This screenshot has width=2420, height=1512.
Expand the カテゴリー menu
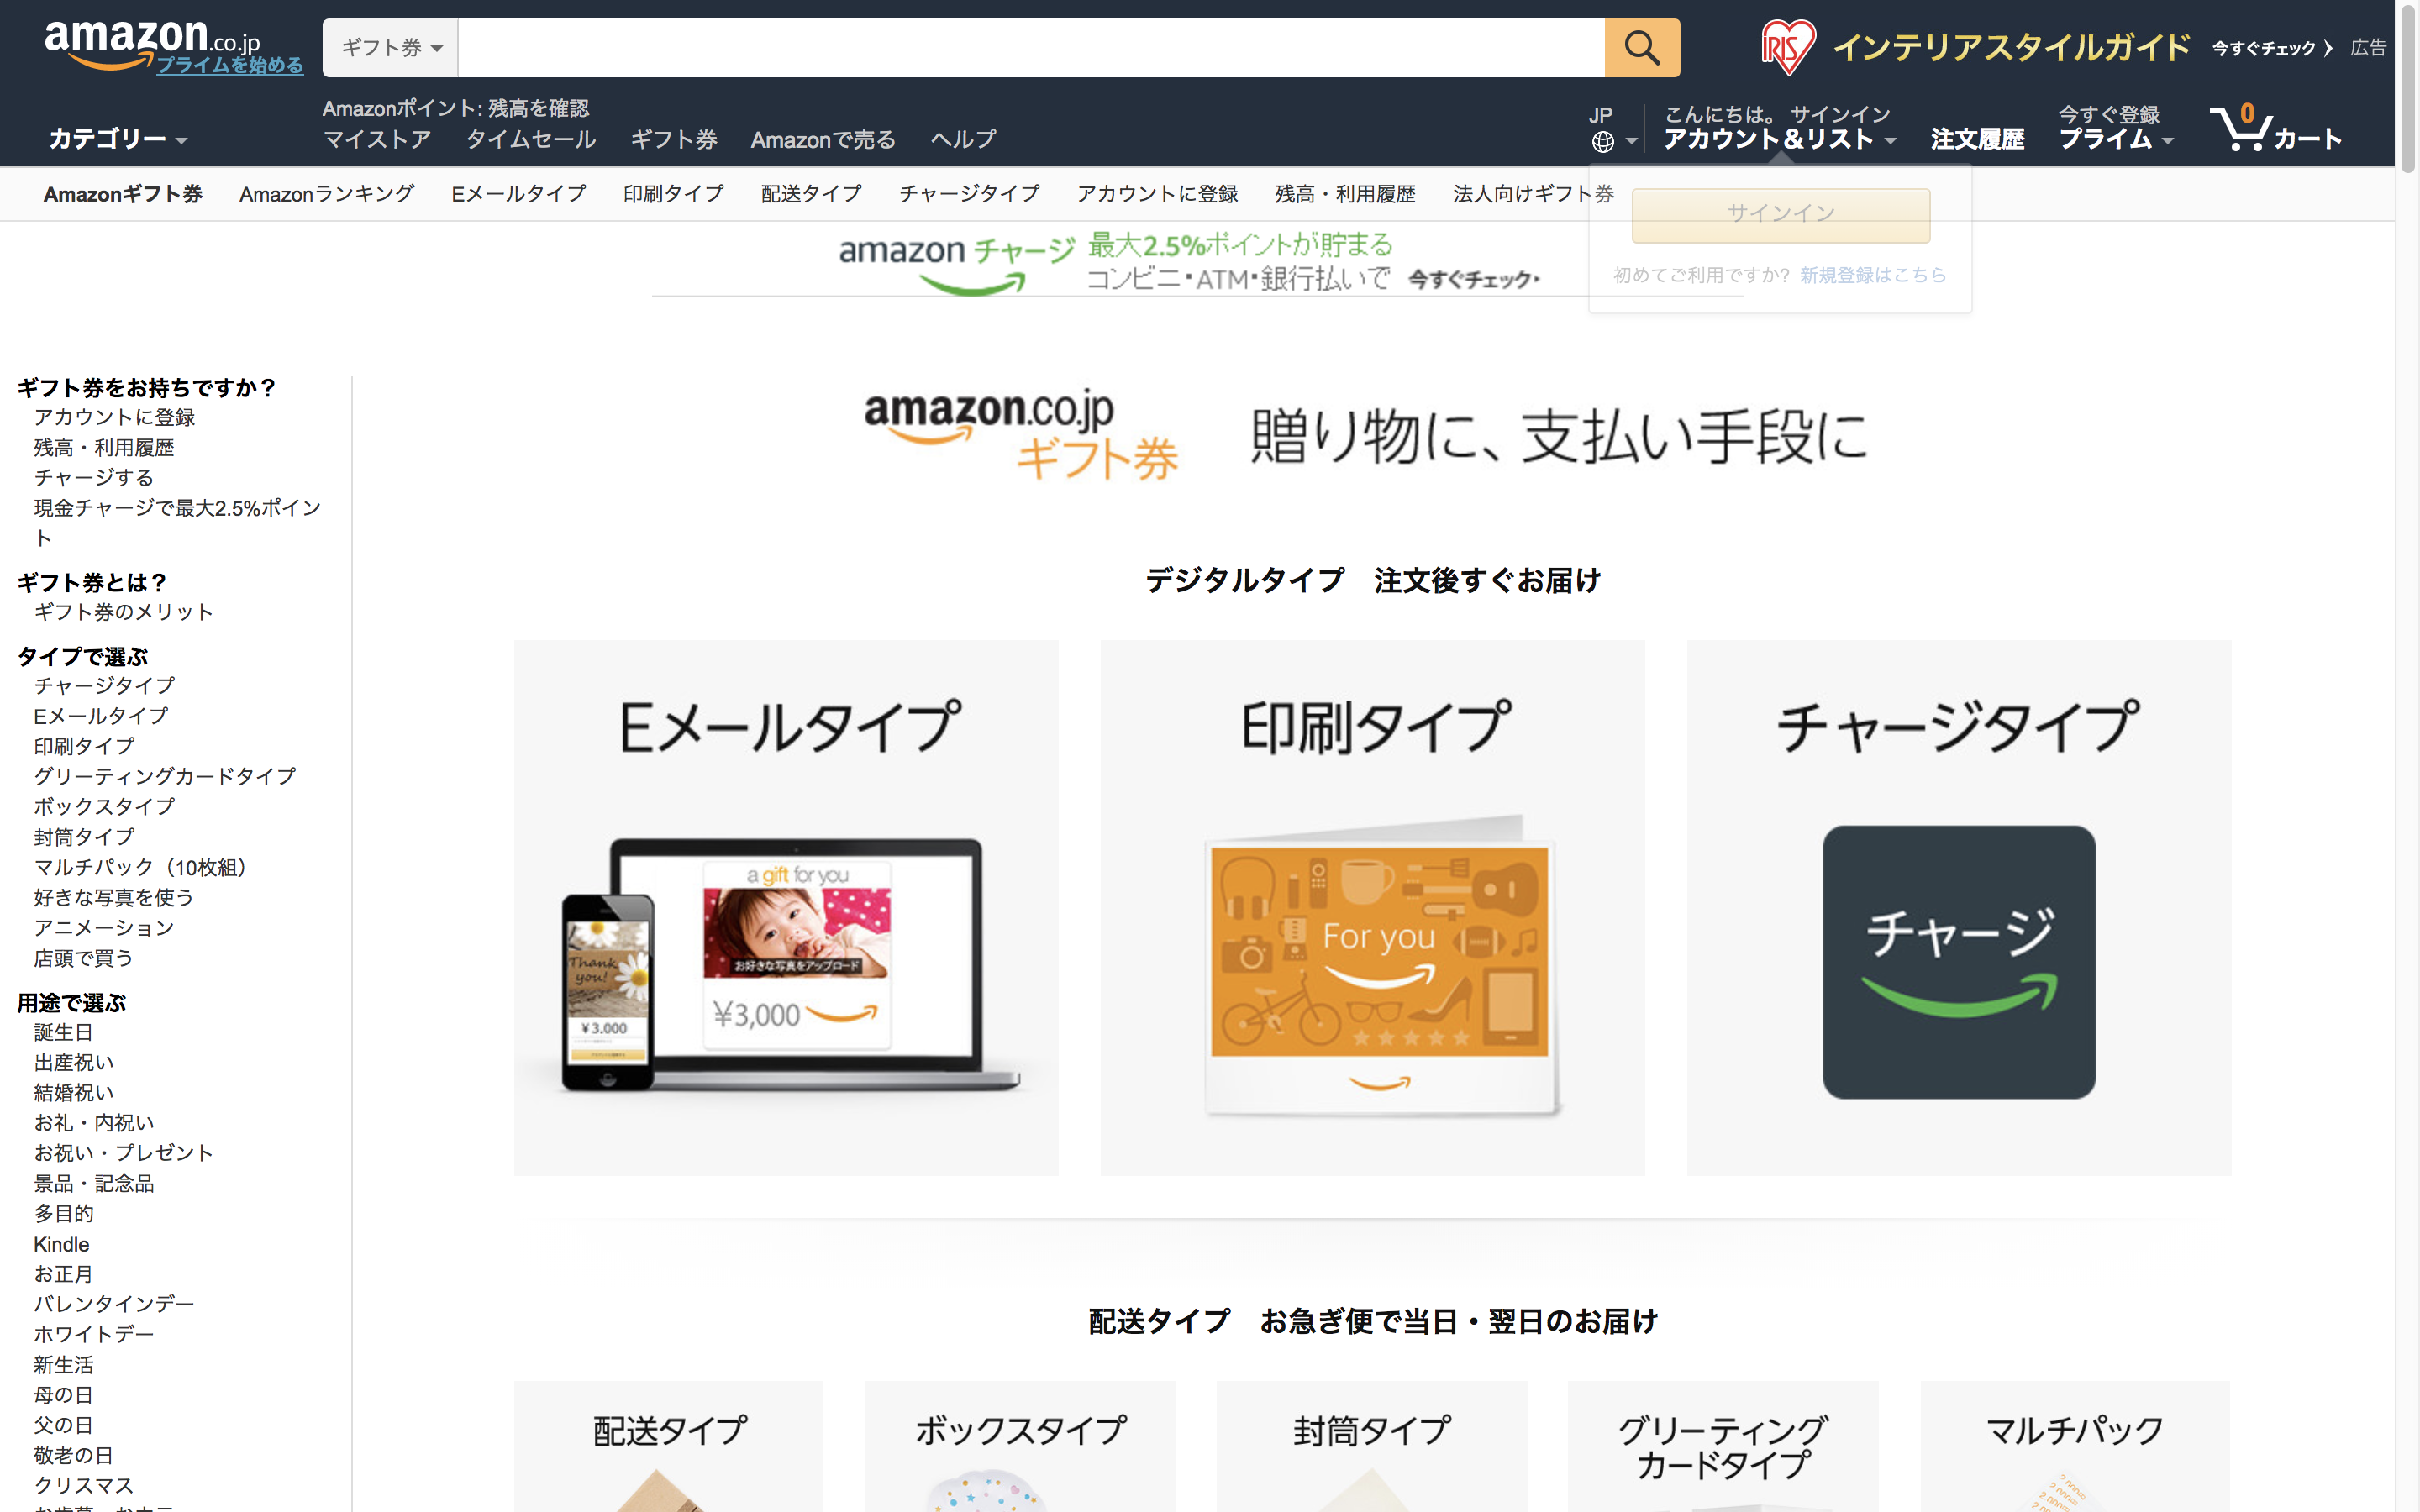(118, 139)
